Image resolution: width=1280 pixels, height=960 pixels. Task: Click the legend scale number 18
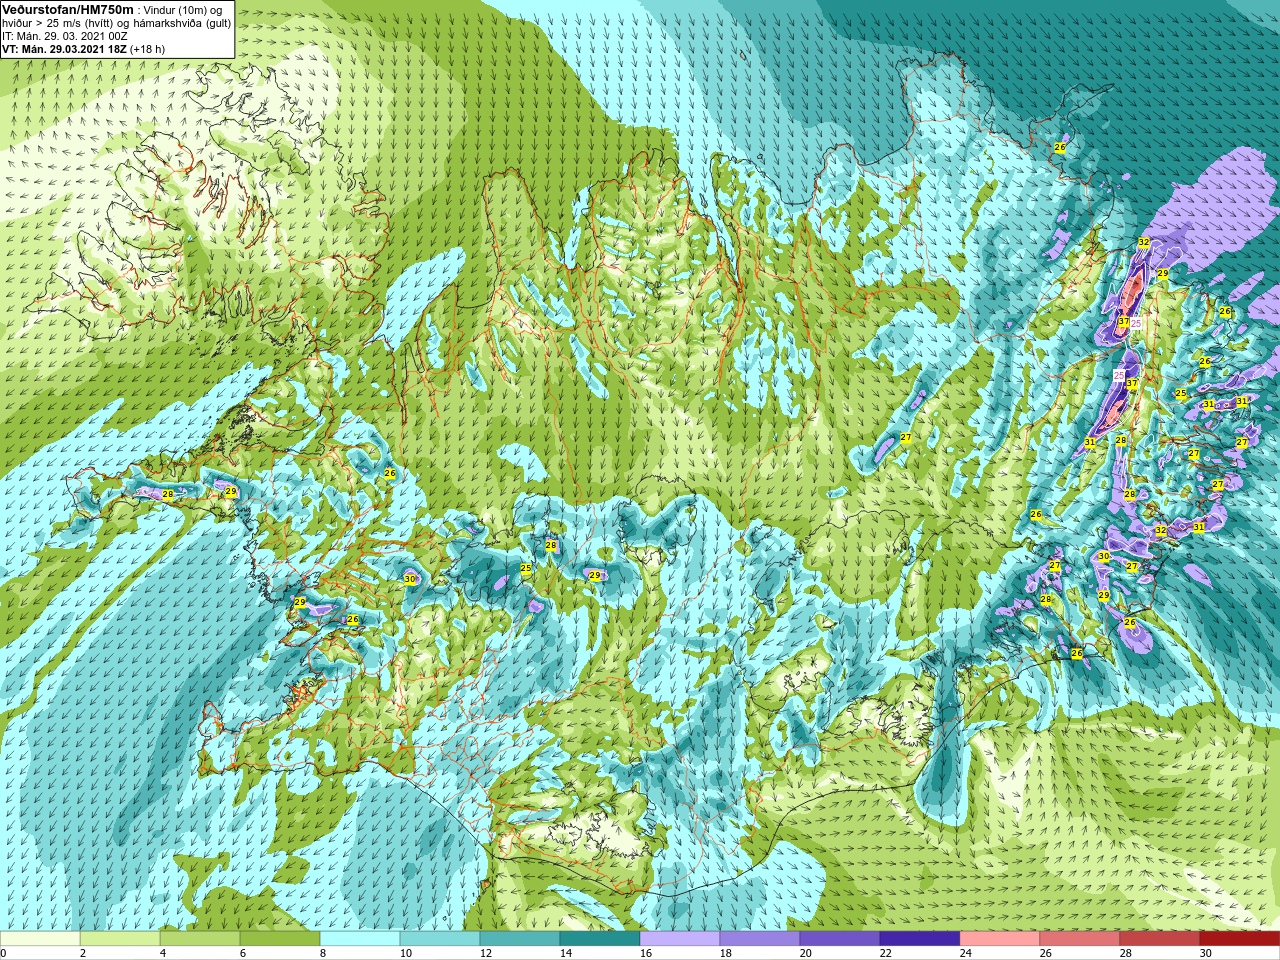tap(726, 953)
